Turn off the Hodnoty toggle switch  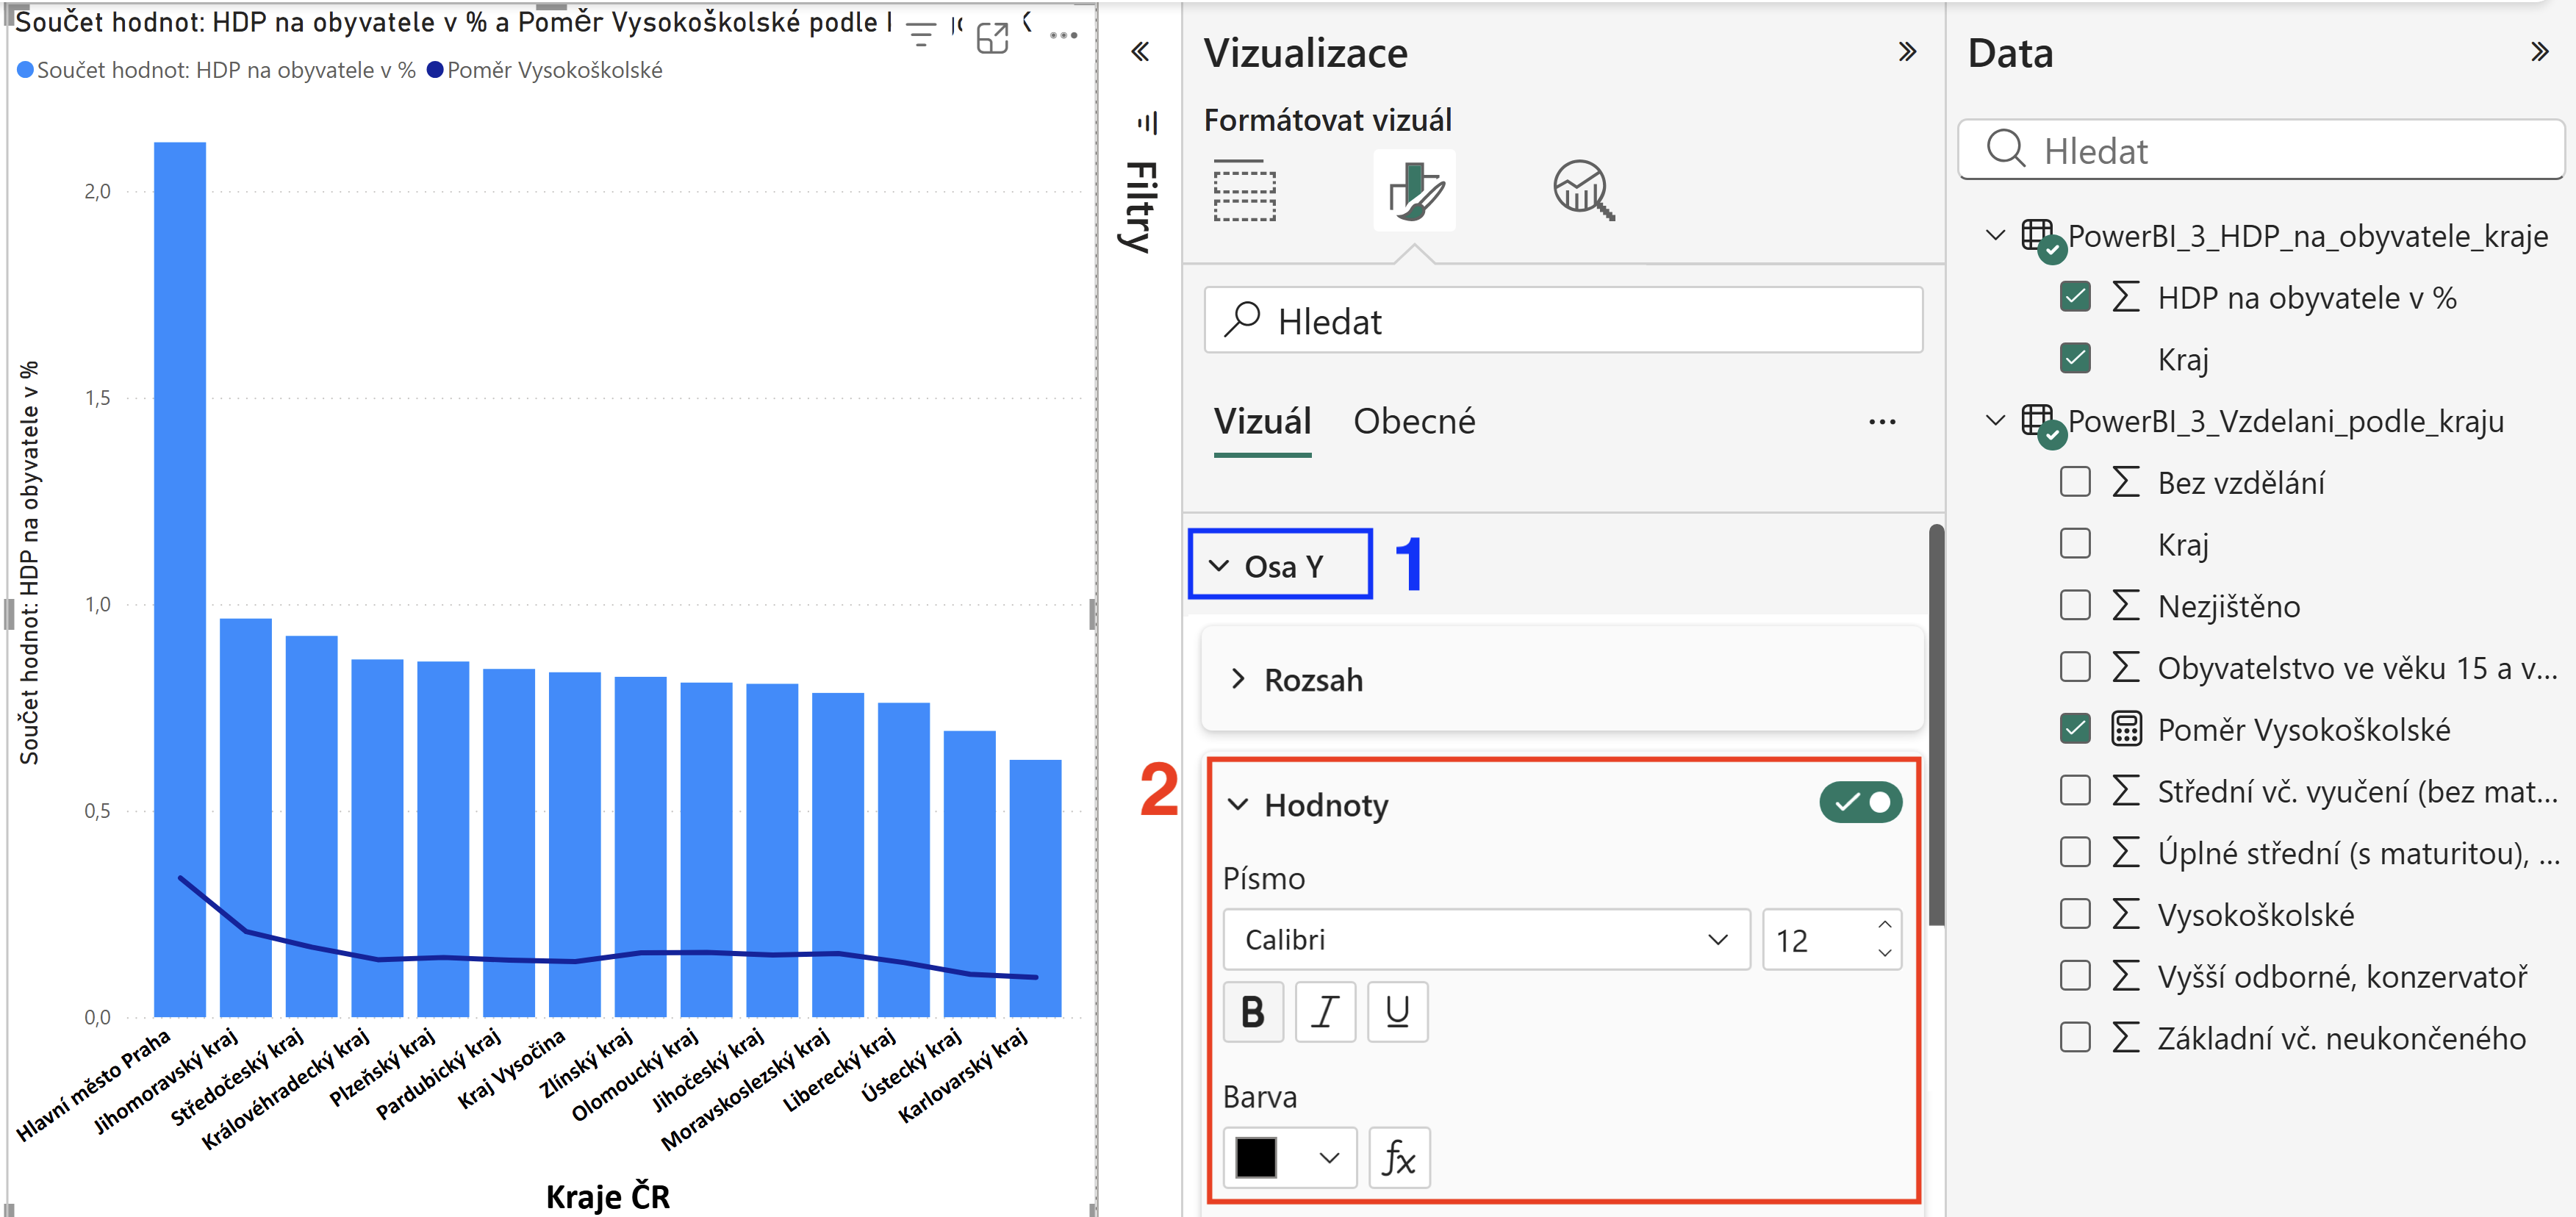[1860, 802]
